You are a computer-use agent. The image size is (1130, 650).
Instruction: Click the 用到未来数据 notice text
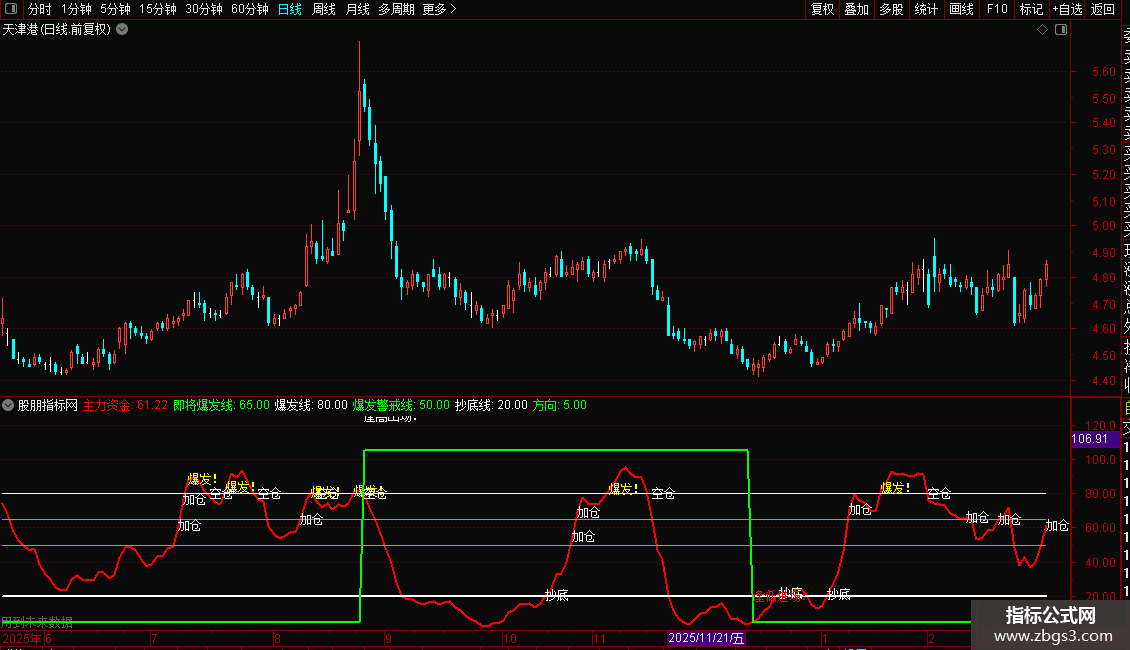[x=37, y=623]
